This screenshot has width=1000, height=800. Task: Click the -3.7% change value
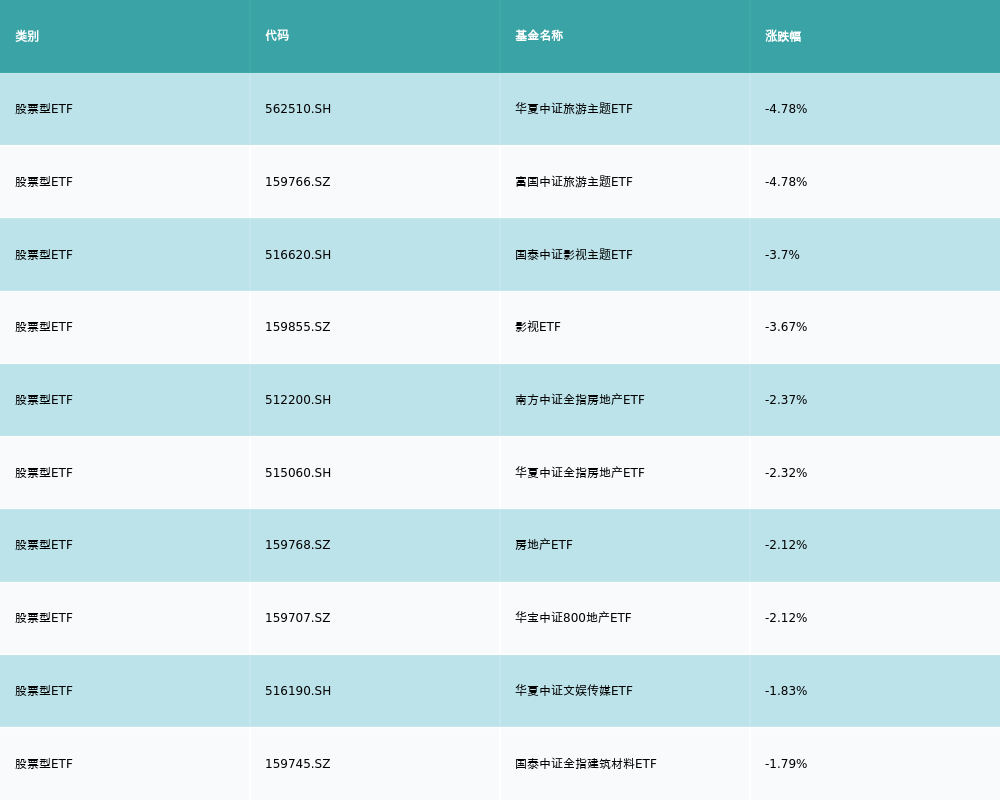(782, 255)
